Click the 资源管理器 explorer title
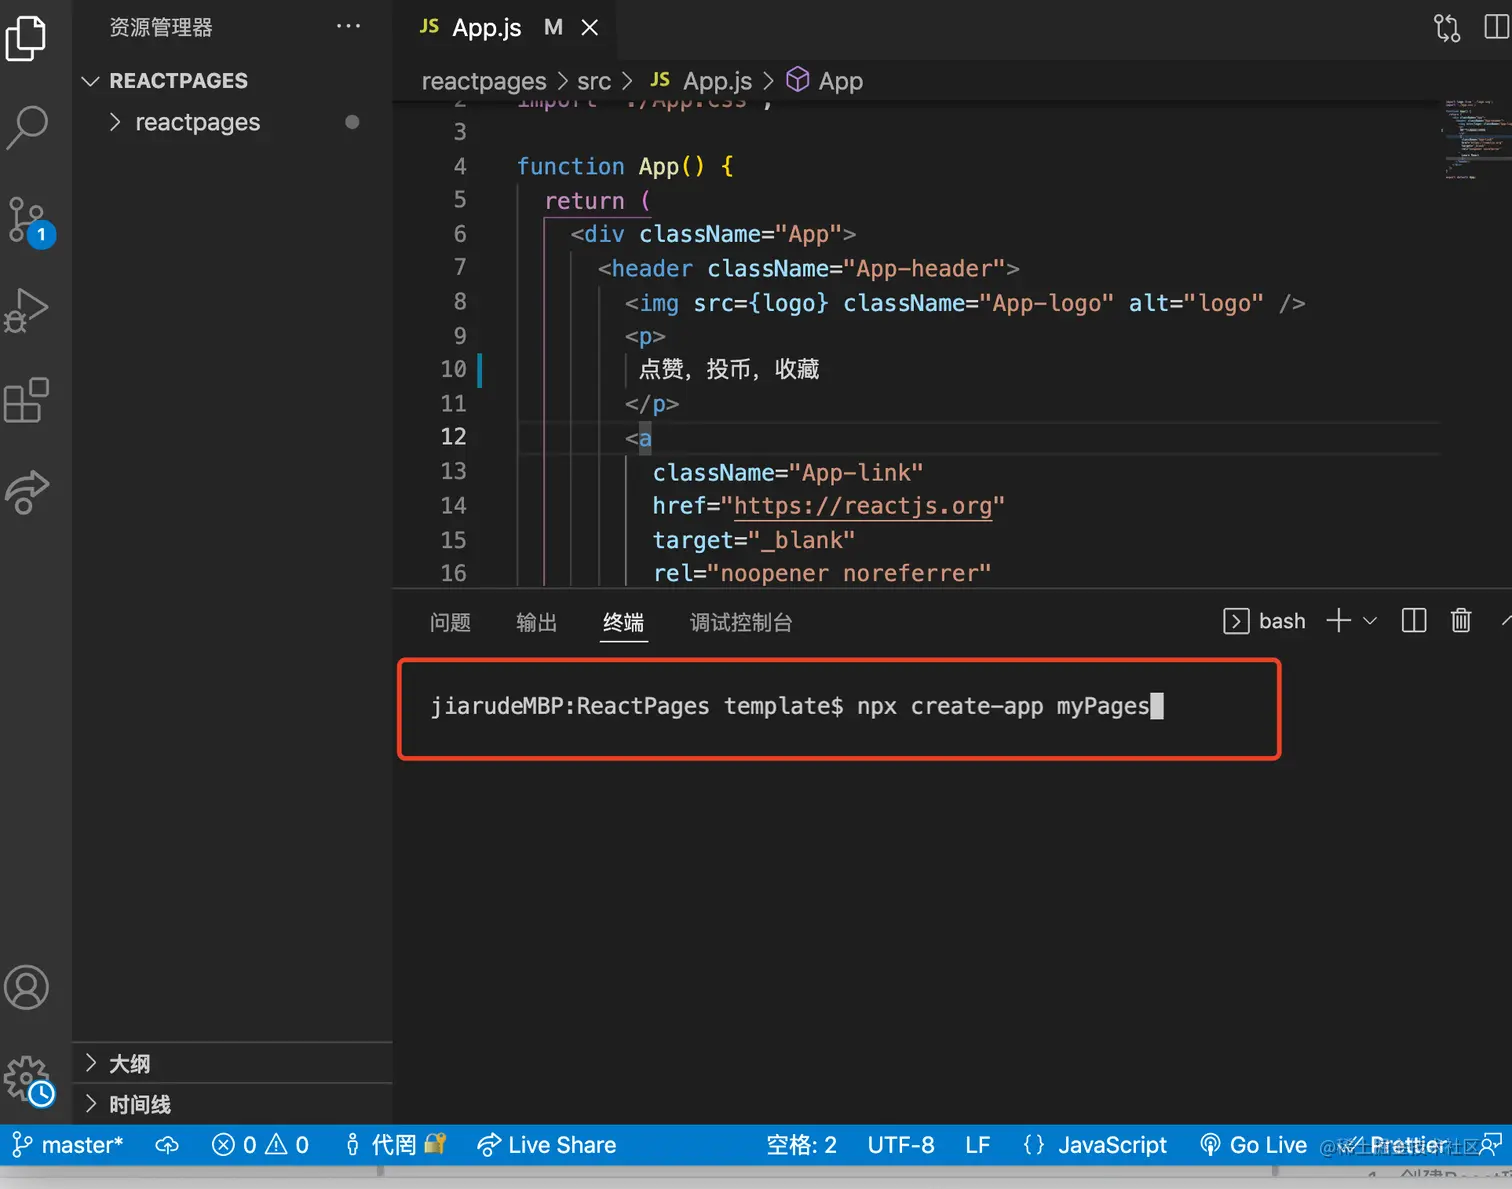This screenshot has width=1512, height=1189. pos(161,27)
